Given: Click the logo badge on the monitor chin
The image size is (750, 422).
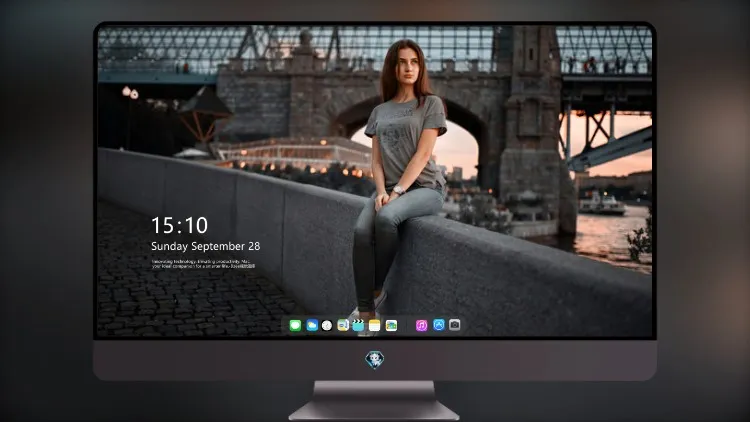Looking at the screenshot, I should (x=375, y=360).
